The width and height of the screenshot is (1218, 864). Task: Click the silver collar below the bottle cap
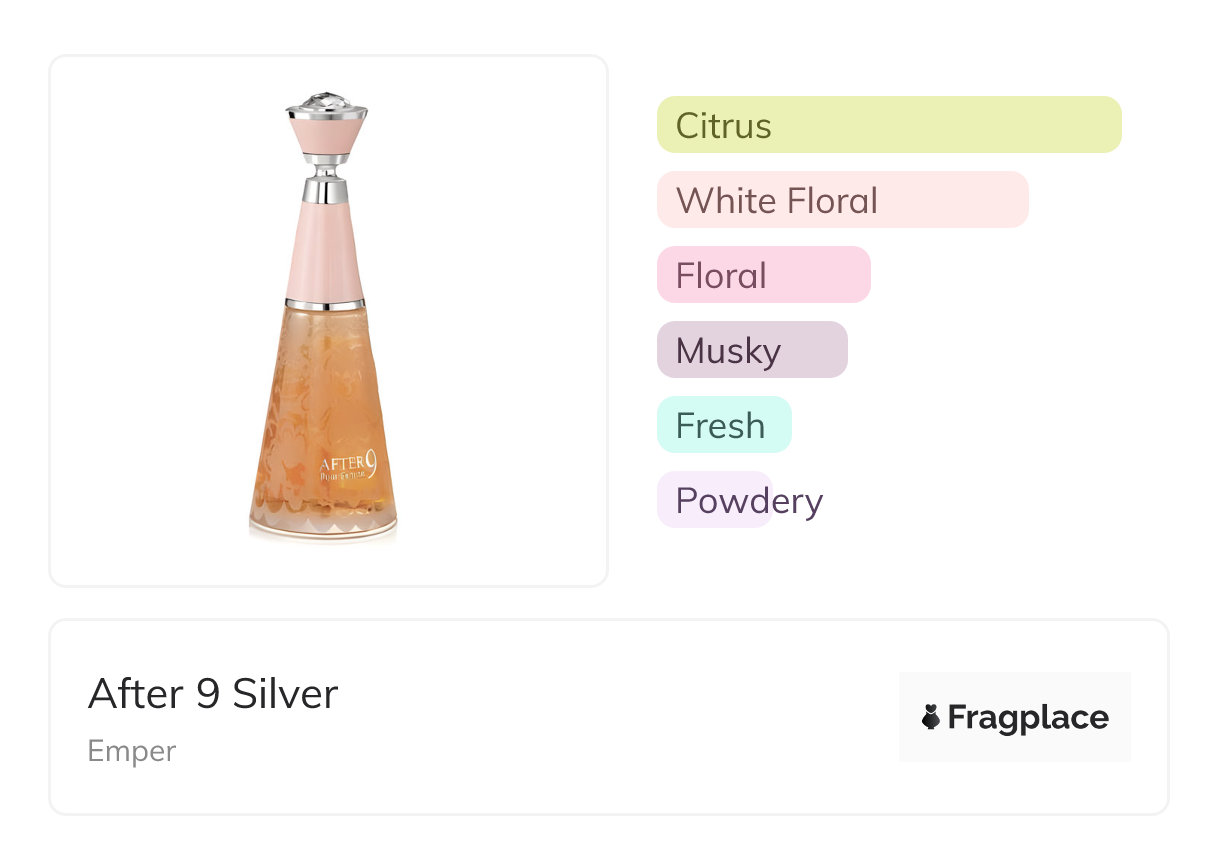tap(326, 188)
